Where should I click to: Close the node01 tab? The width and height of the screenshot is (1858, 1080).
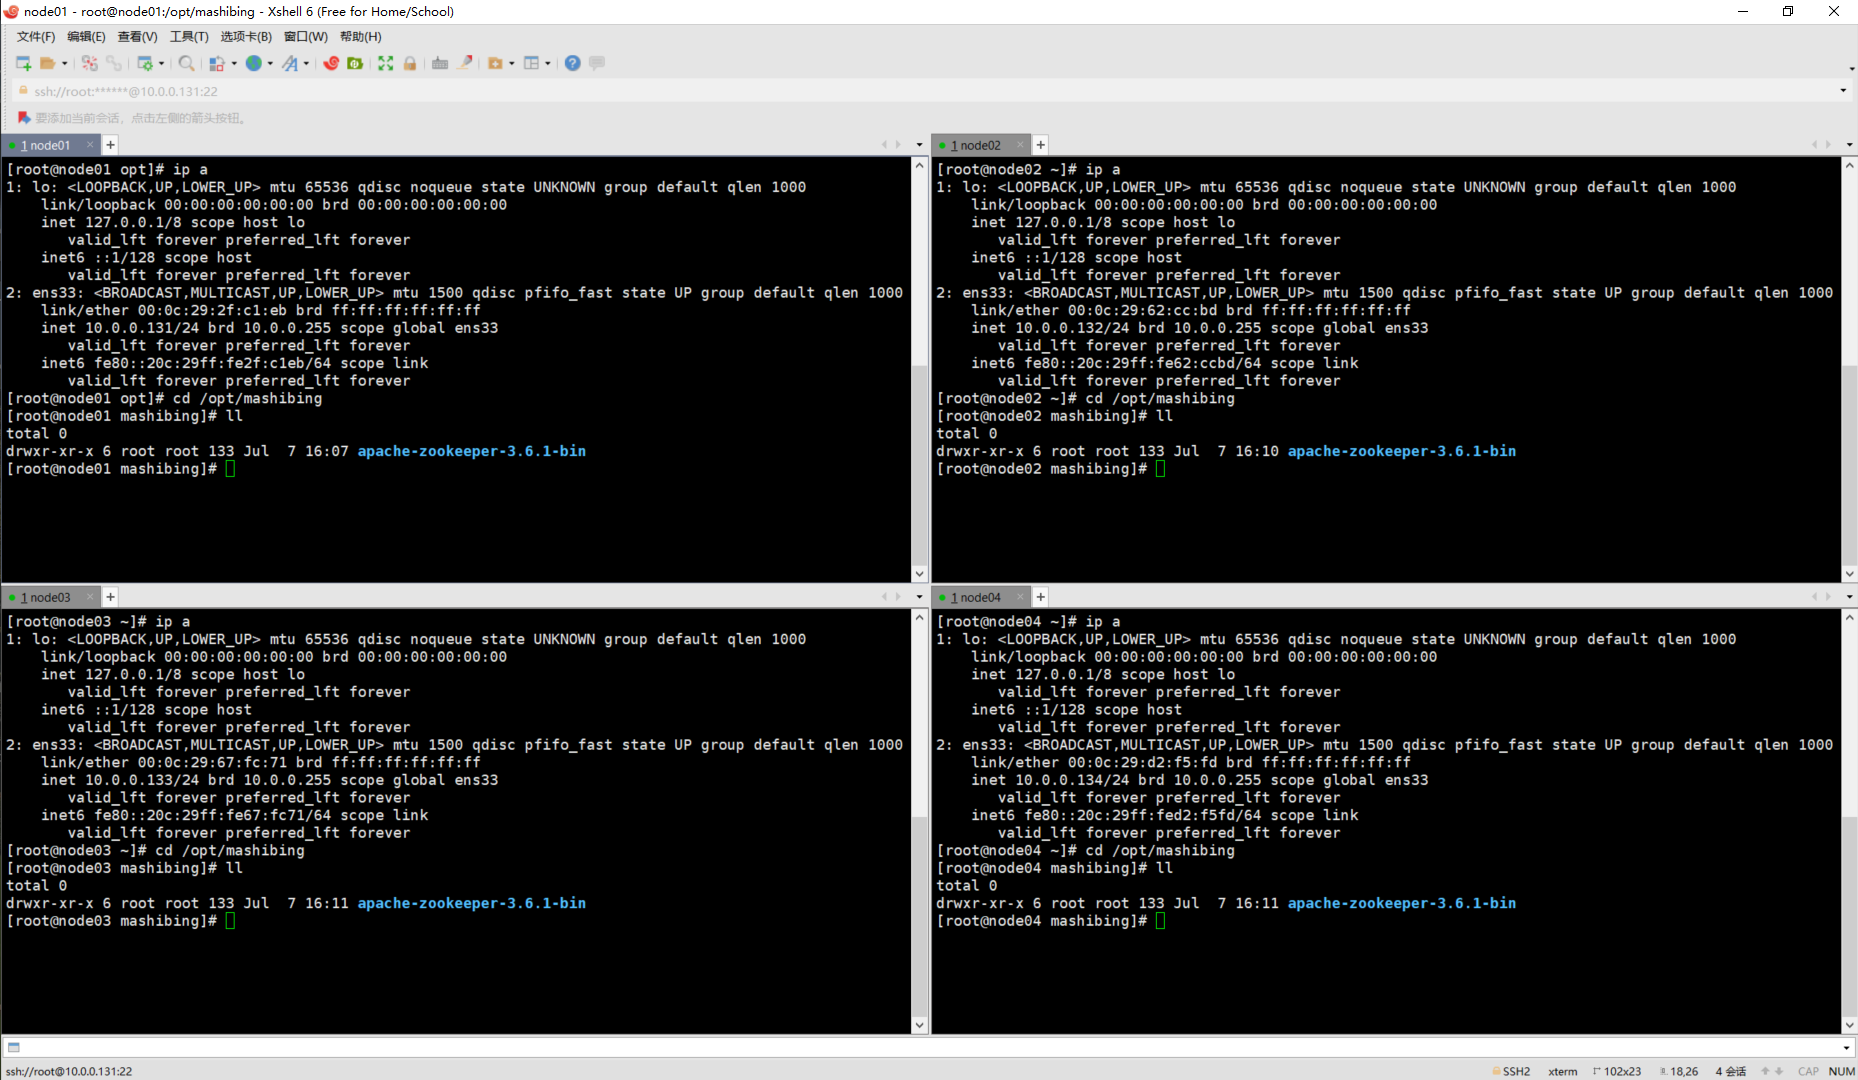[x=90, y=145]
